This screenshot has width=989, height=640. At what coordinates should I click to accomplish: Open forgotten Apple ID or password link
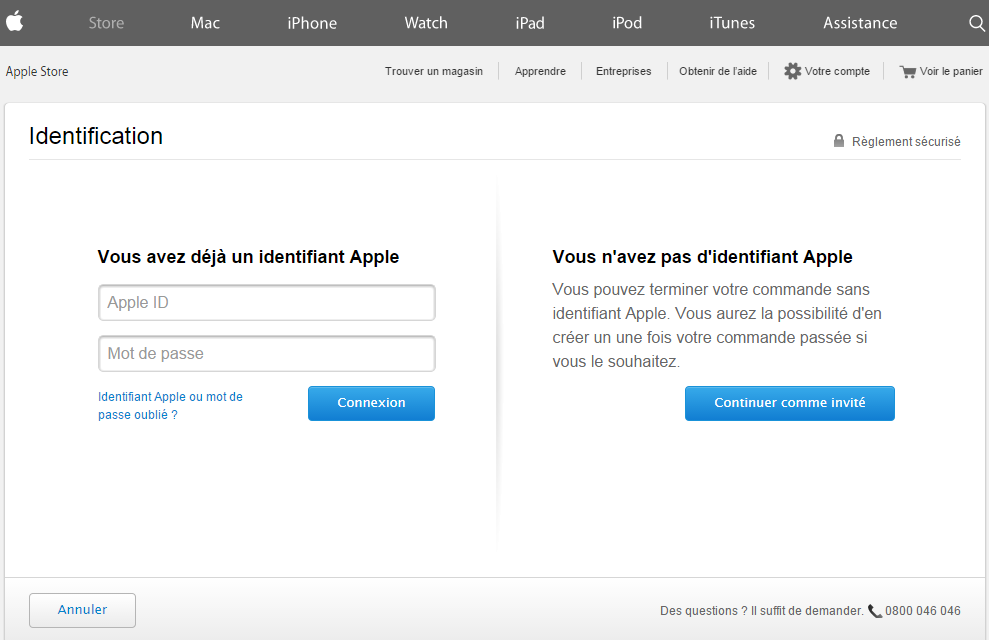(x=170, y=405)
